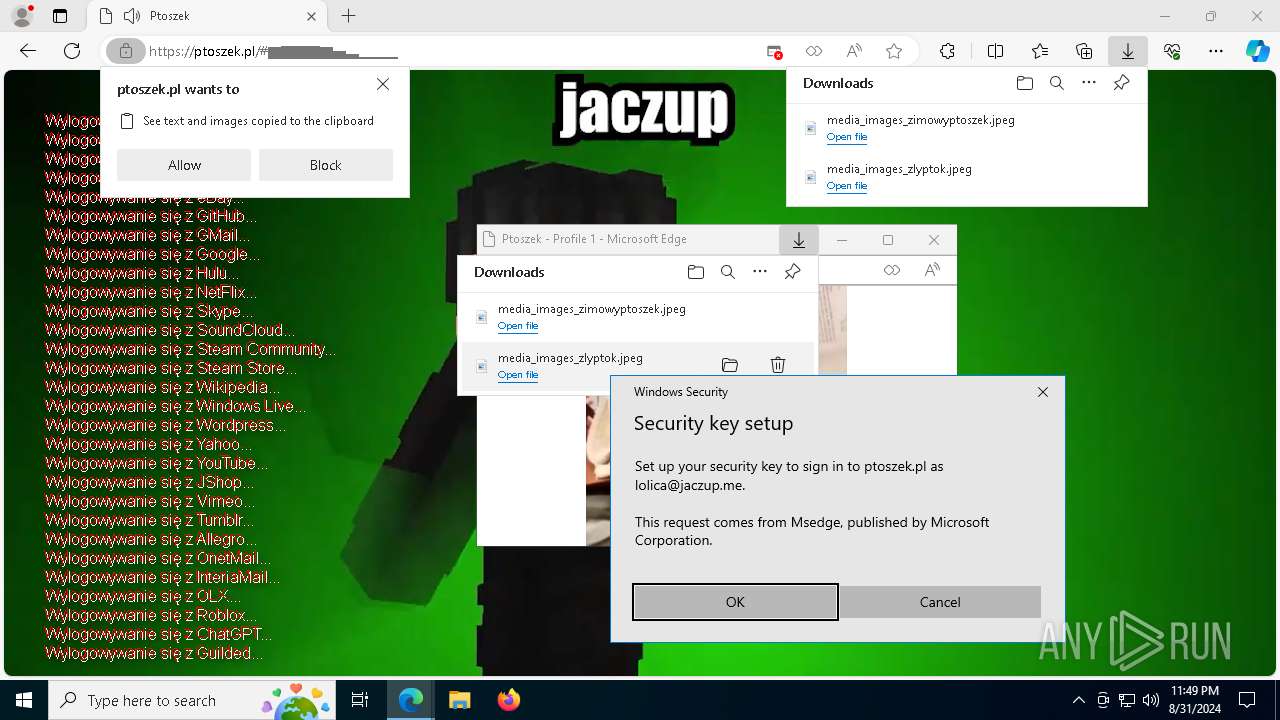Click Downloads button in popup Edge window

pyautogui.click(x=799, y=240)
